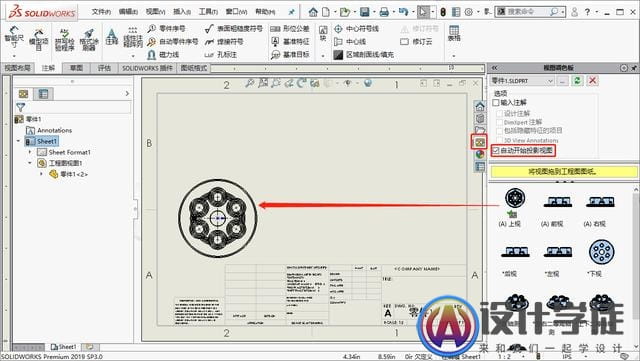Select the Sheet1 tab at the bottom
This screenshot has height=361, width=640.
click(64, 347)
